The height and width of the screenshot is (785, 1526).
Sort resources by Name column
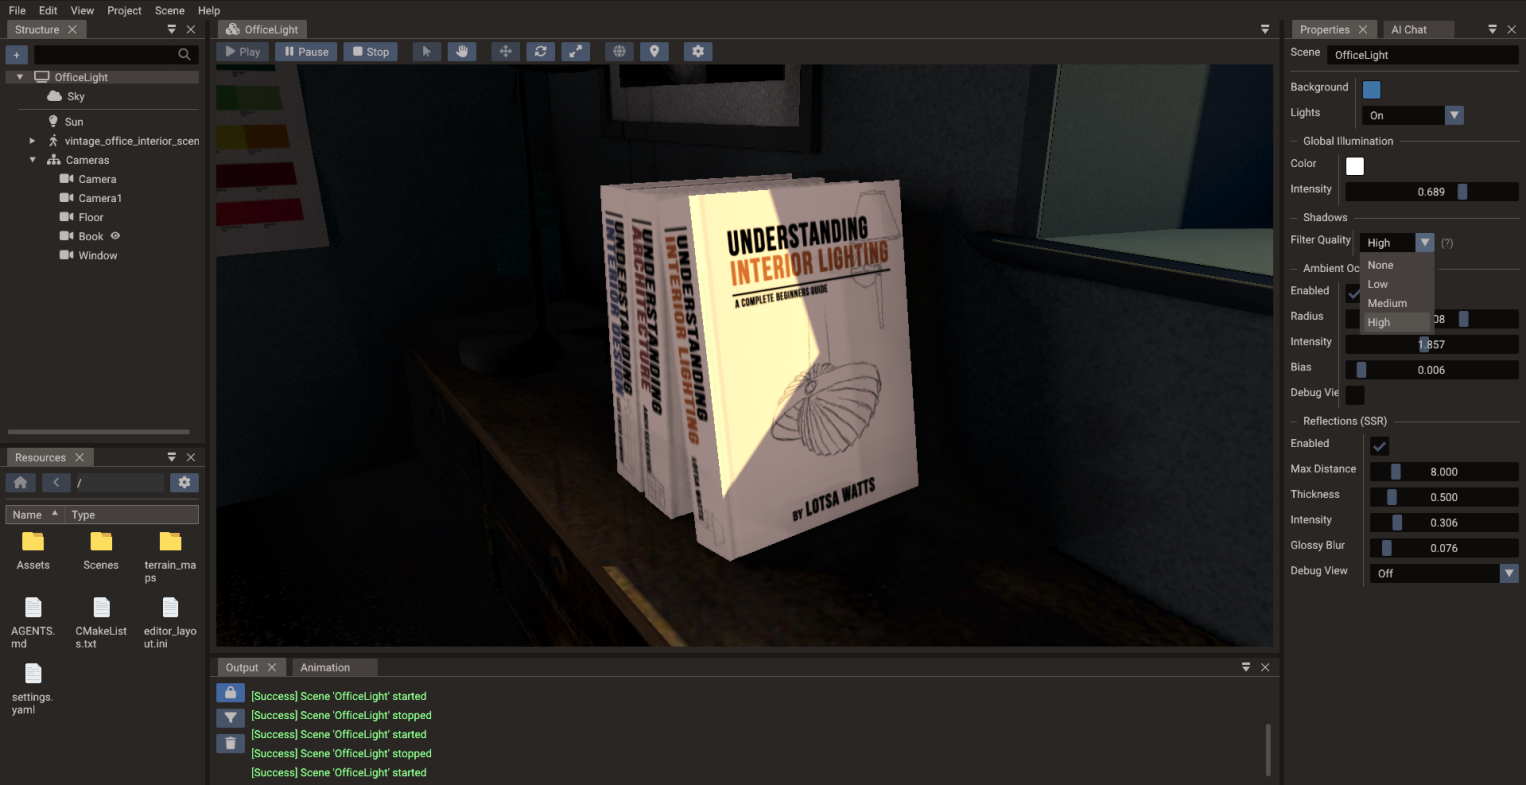35,515
